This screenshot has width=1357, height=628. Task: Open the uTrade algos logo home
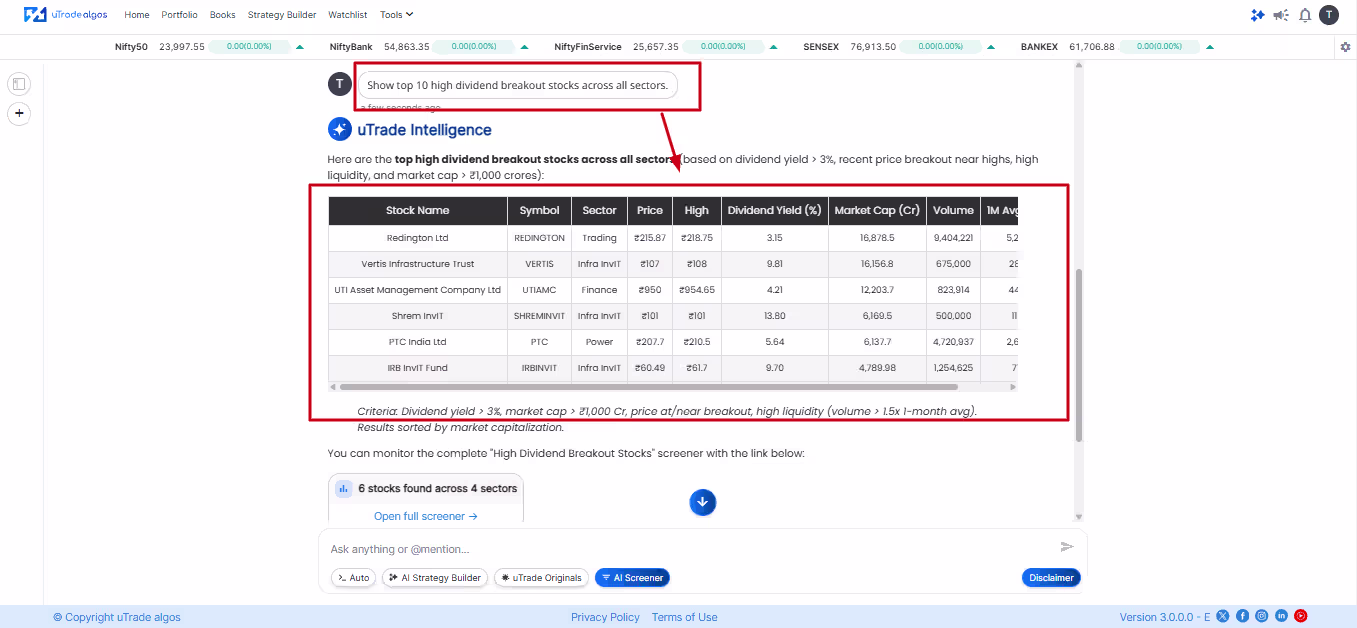coord(67,15)
